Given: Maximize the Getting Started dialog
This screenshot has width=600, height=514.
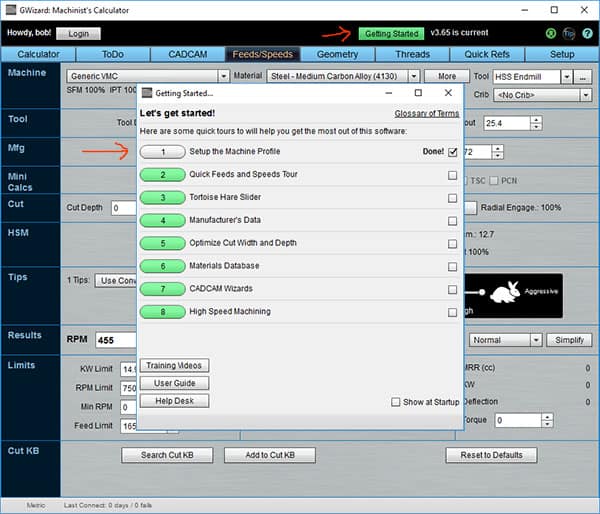Looking at the screenshot, I should pyautogui.click(x=418, y=93).
